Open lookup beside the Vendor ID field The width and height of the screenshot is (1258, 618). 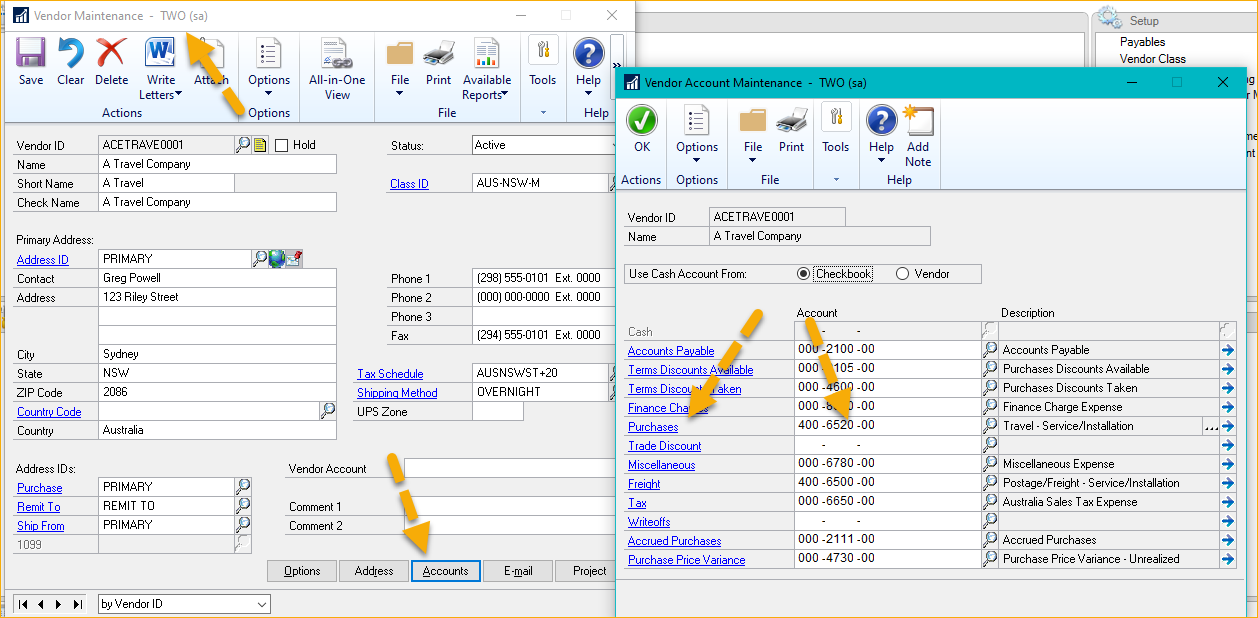(x=243, y=145)
